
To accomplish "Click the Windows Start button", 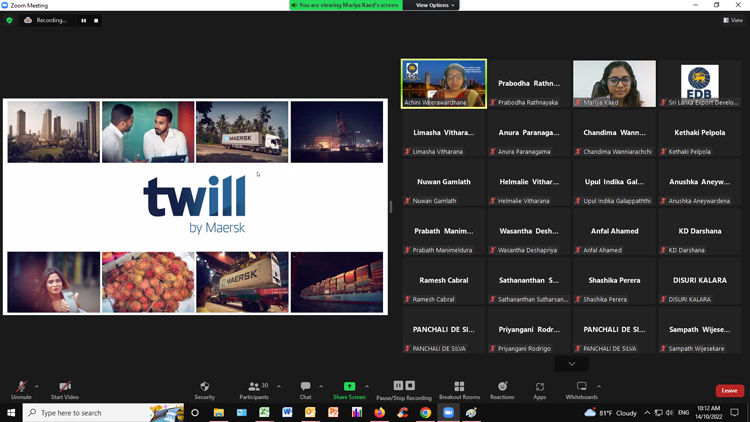I will pos(11,412).
